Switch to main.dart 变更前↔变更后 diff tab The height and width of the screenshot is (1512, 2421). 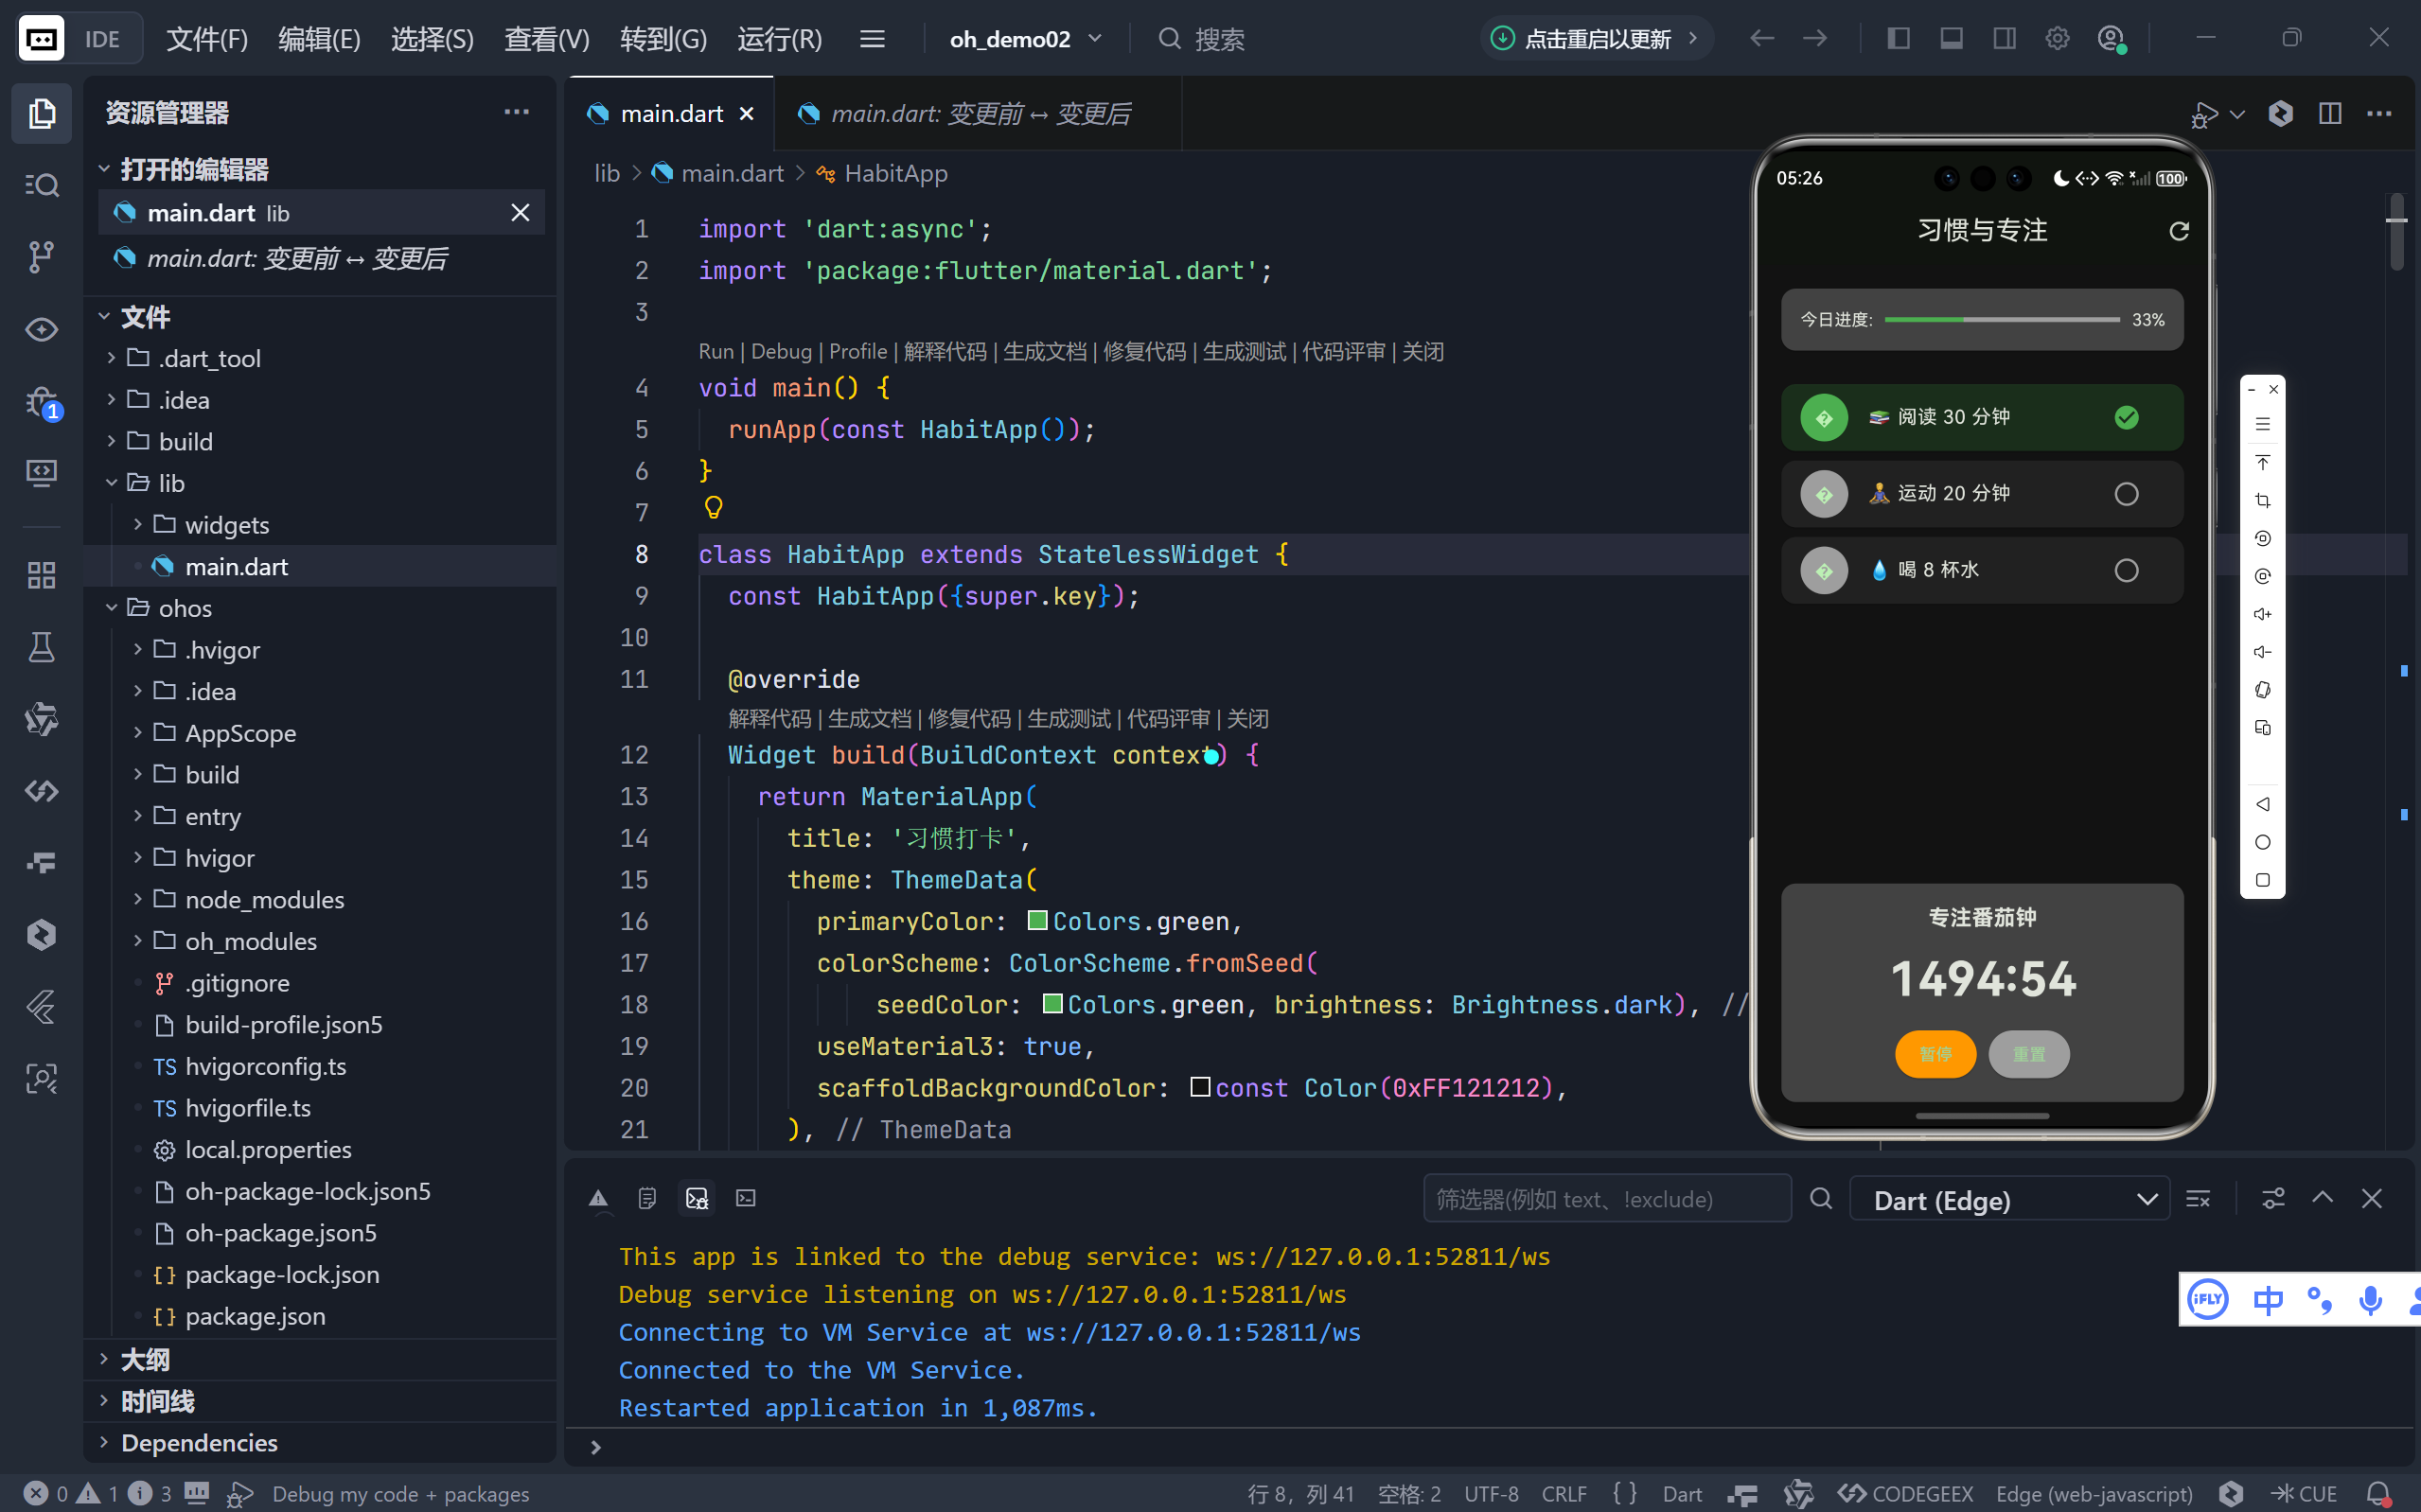click(979, 114)
